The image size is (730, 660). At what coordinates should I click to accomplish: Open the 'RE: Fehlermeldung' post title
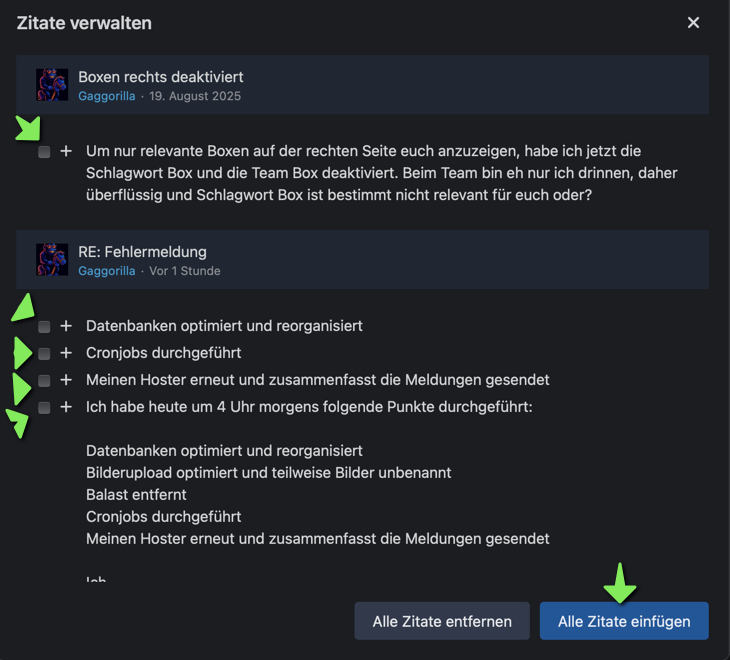click(x=142, y=252)
